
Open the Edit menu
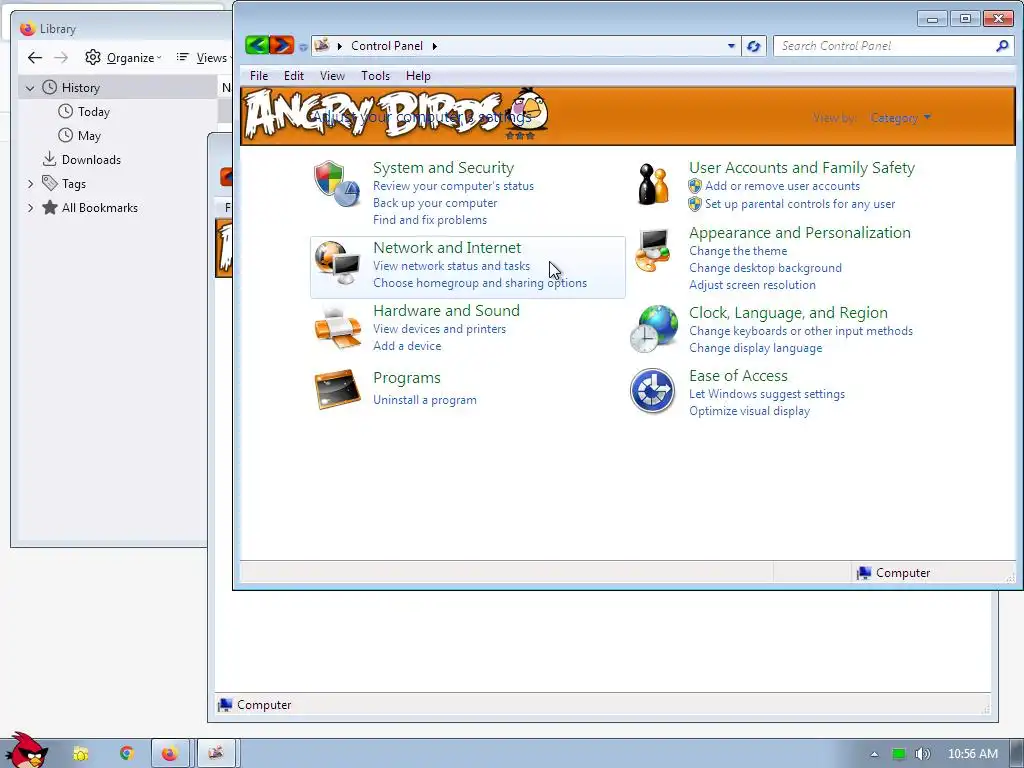(x=293, y=76)
